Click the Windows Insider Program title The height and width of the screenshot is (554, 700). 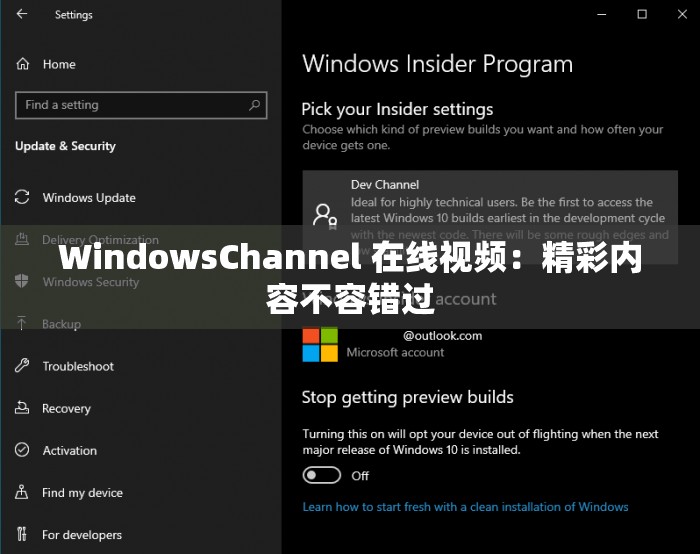click(438, 64)
